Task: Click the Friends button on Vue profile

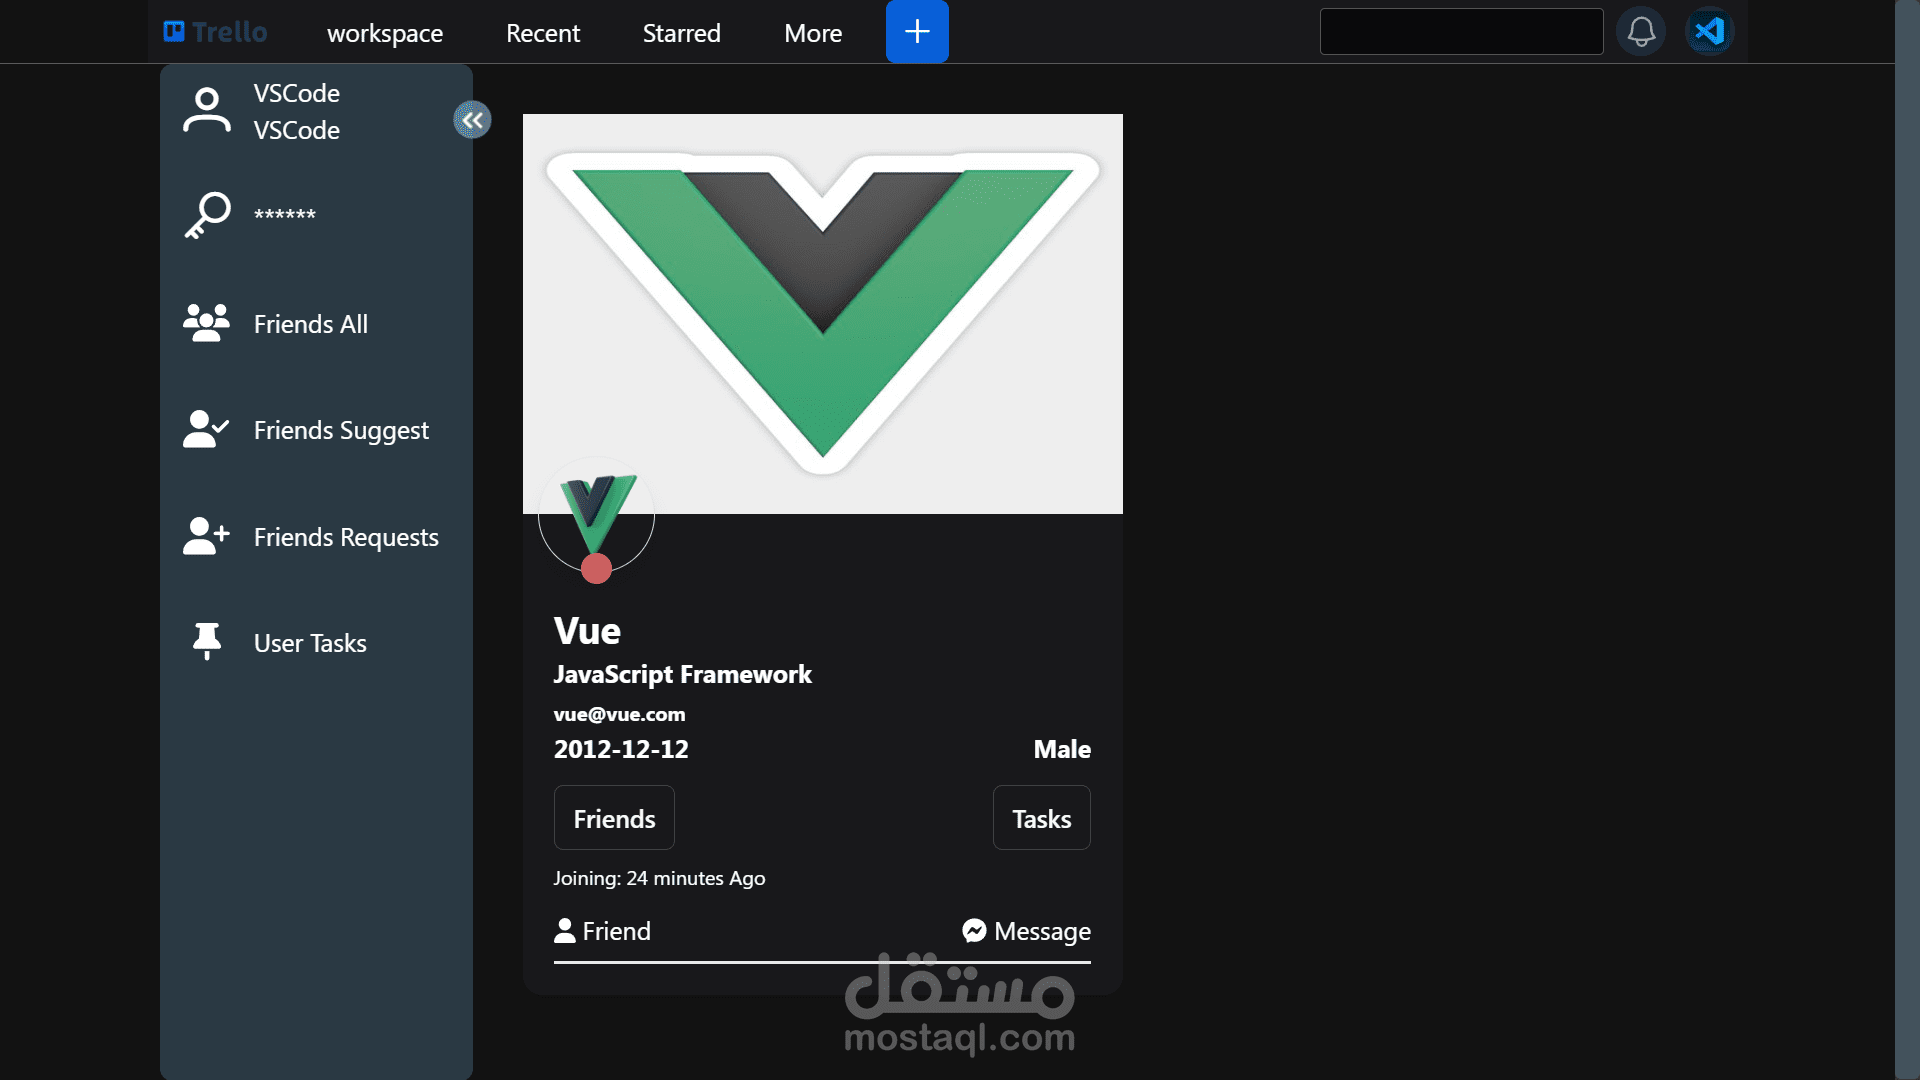Action: point(614,818)
